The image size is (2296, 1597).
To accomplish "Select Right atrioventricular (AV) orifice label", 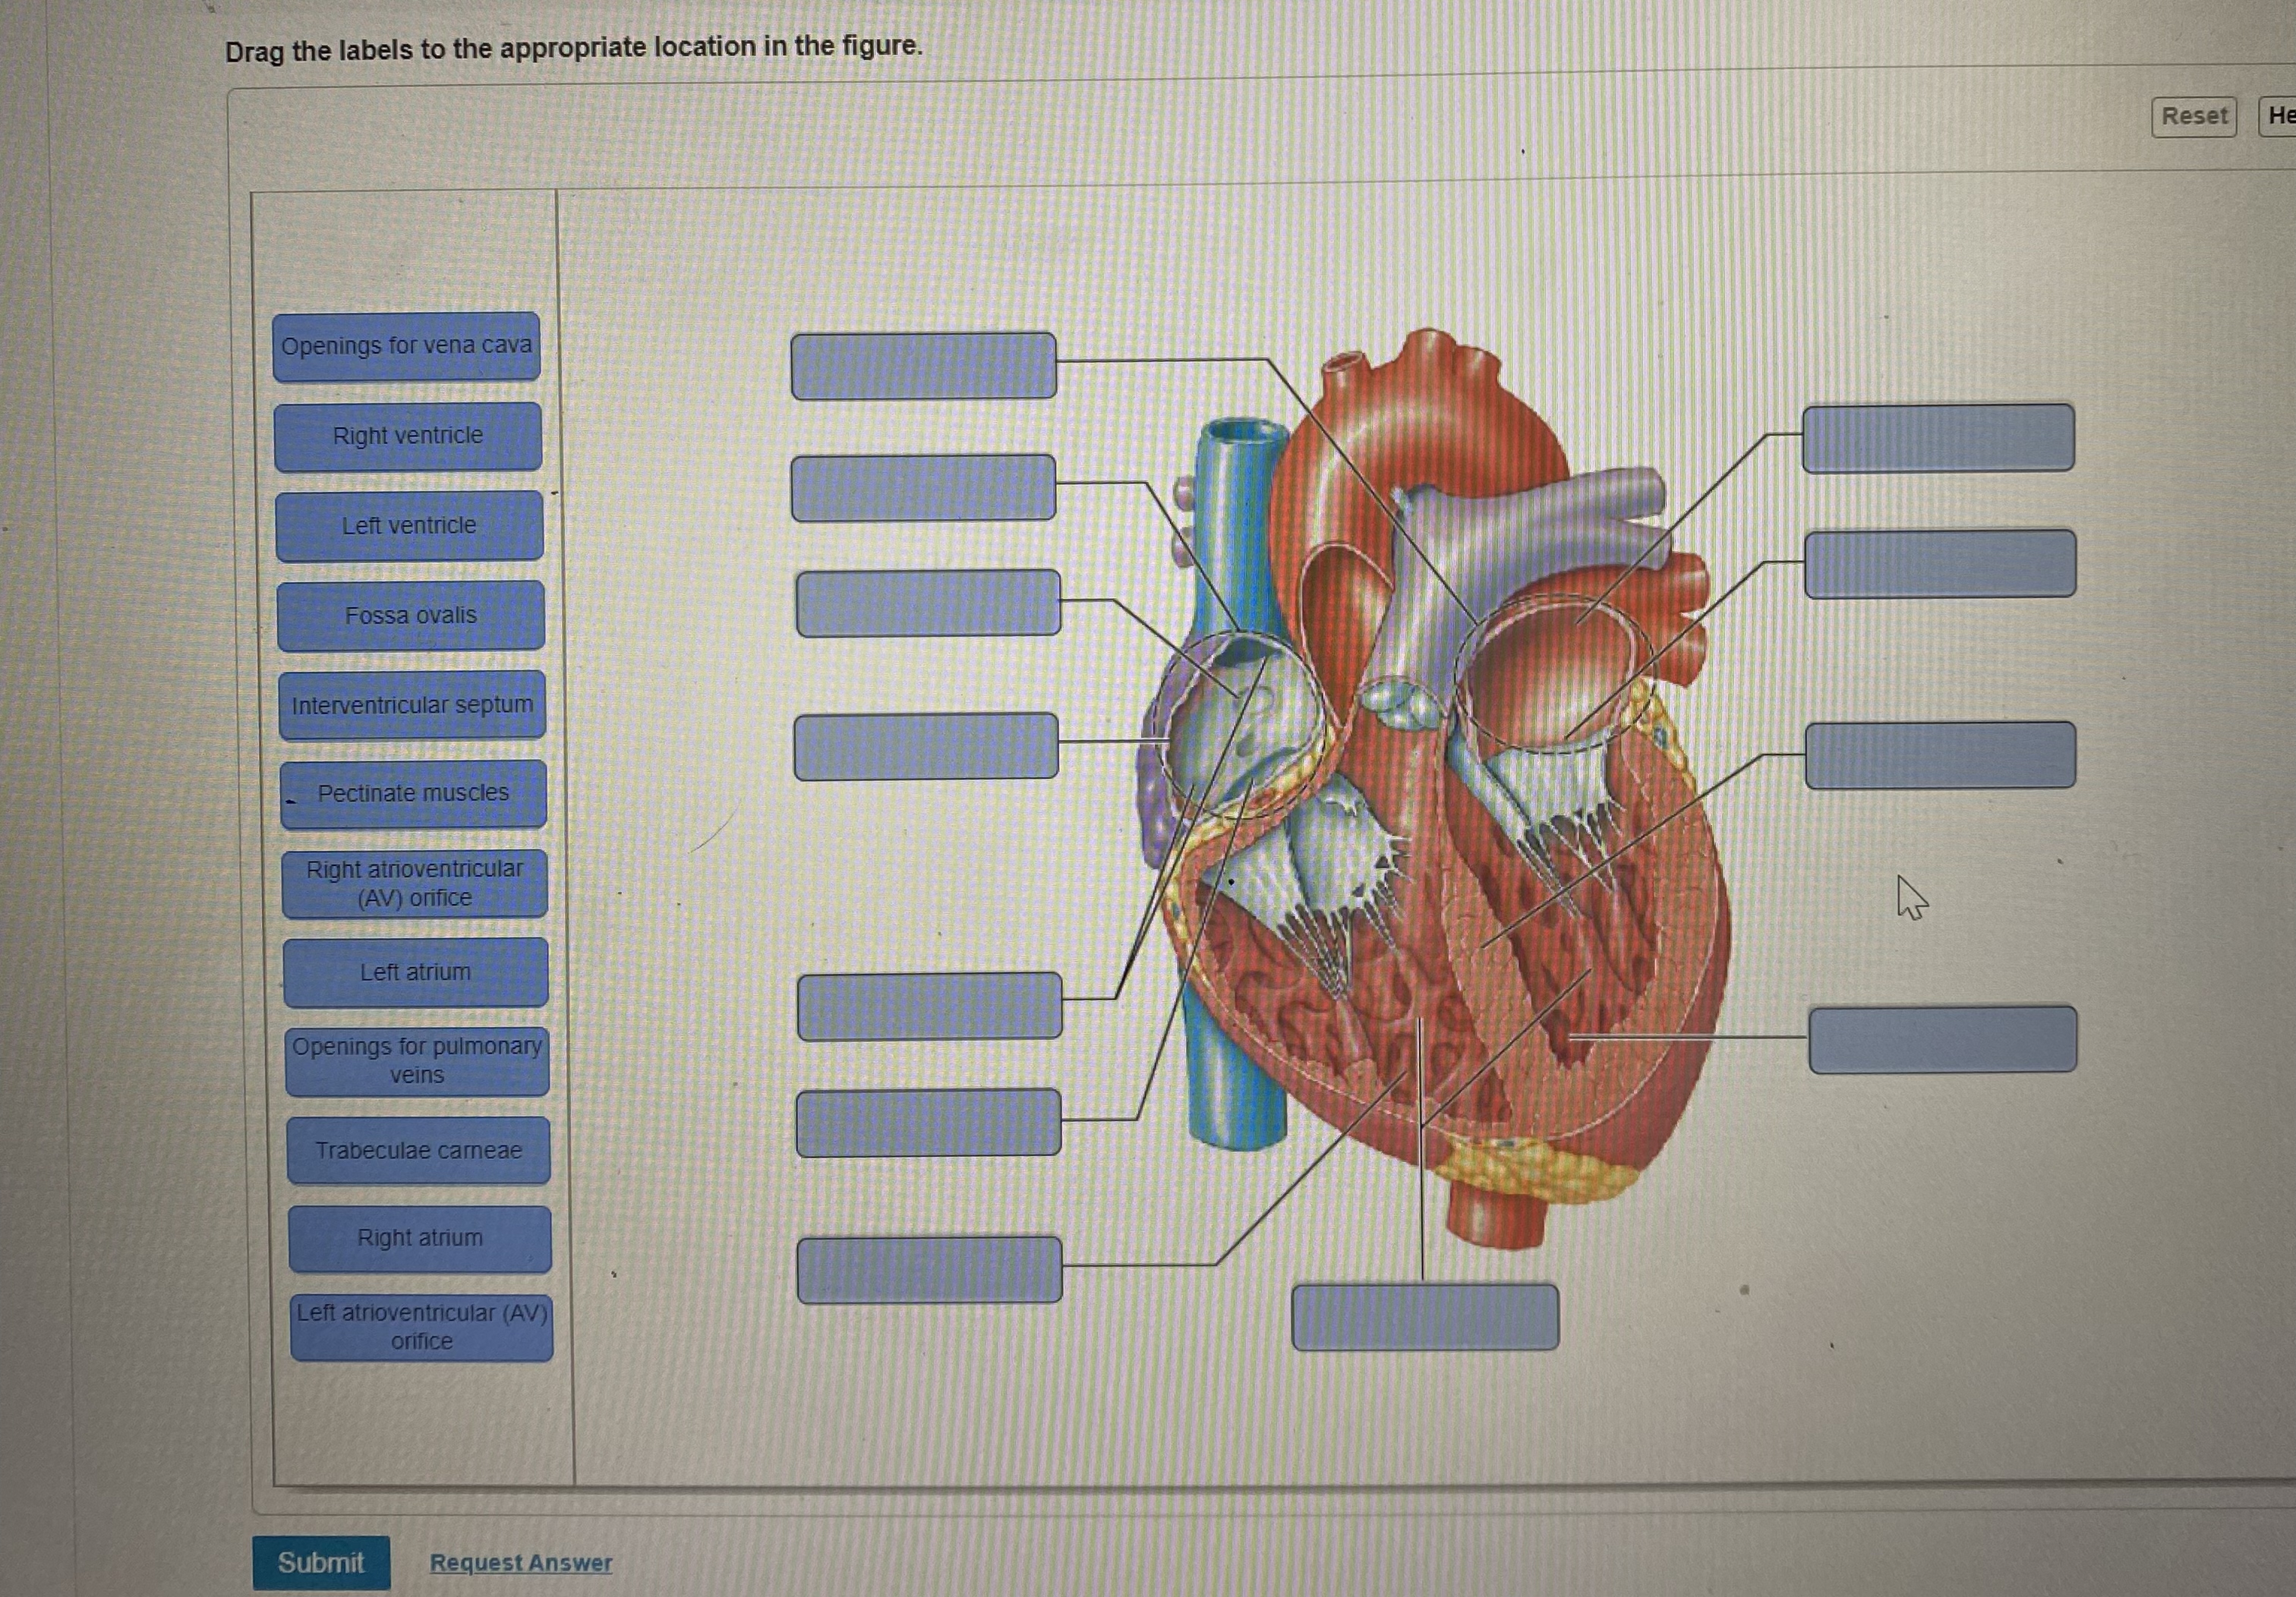I will (415, 883).
